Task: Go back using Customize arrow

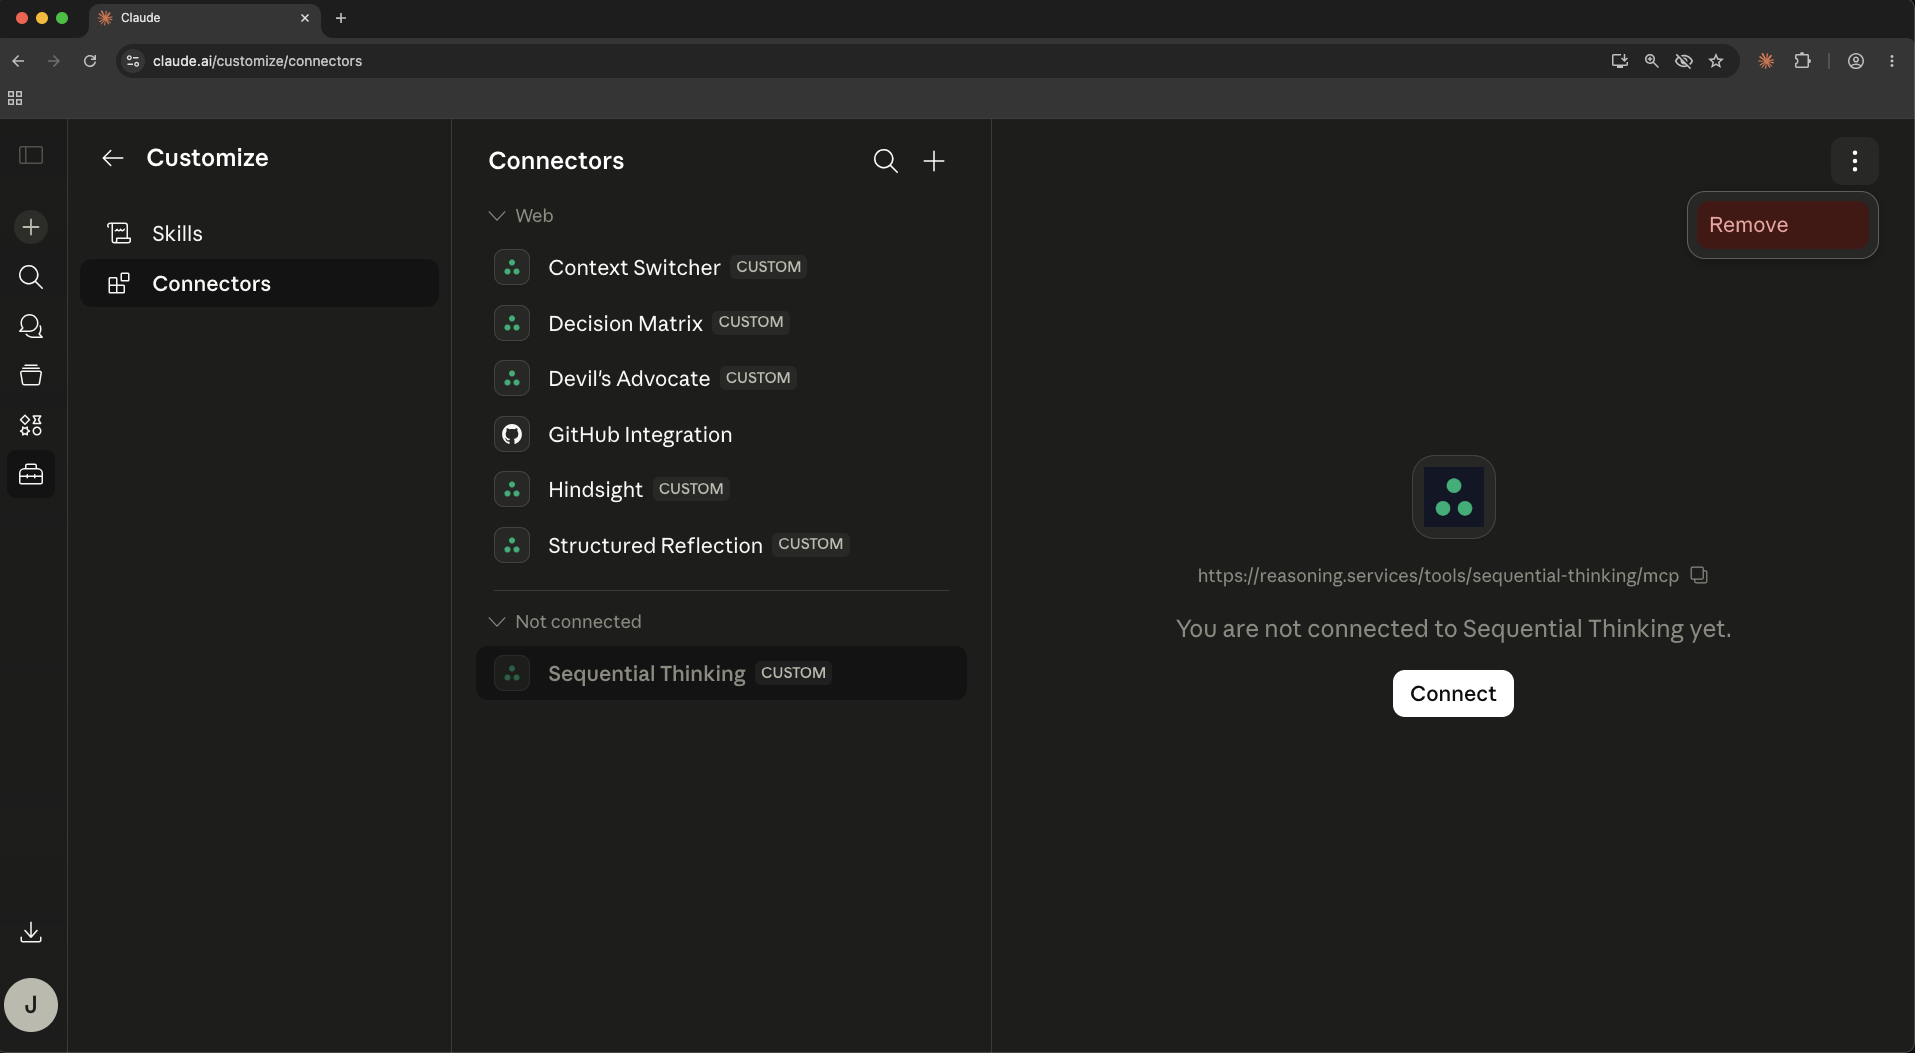Action: click(113, 158)
